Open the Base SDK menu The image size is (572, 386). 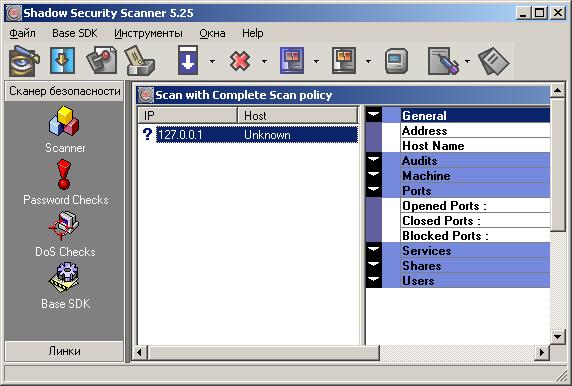click(74, 33)
